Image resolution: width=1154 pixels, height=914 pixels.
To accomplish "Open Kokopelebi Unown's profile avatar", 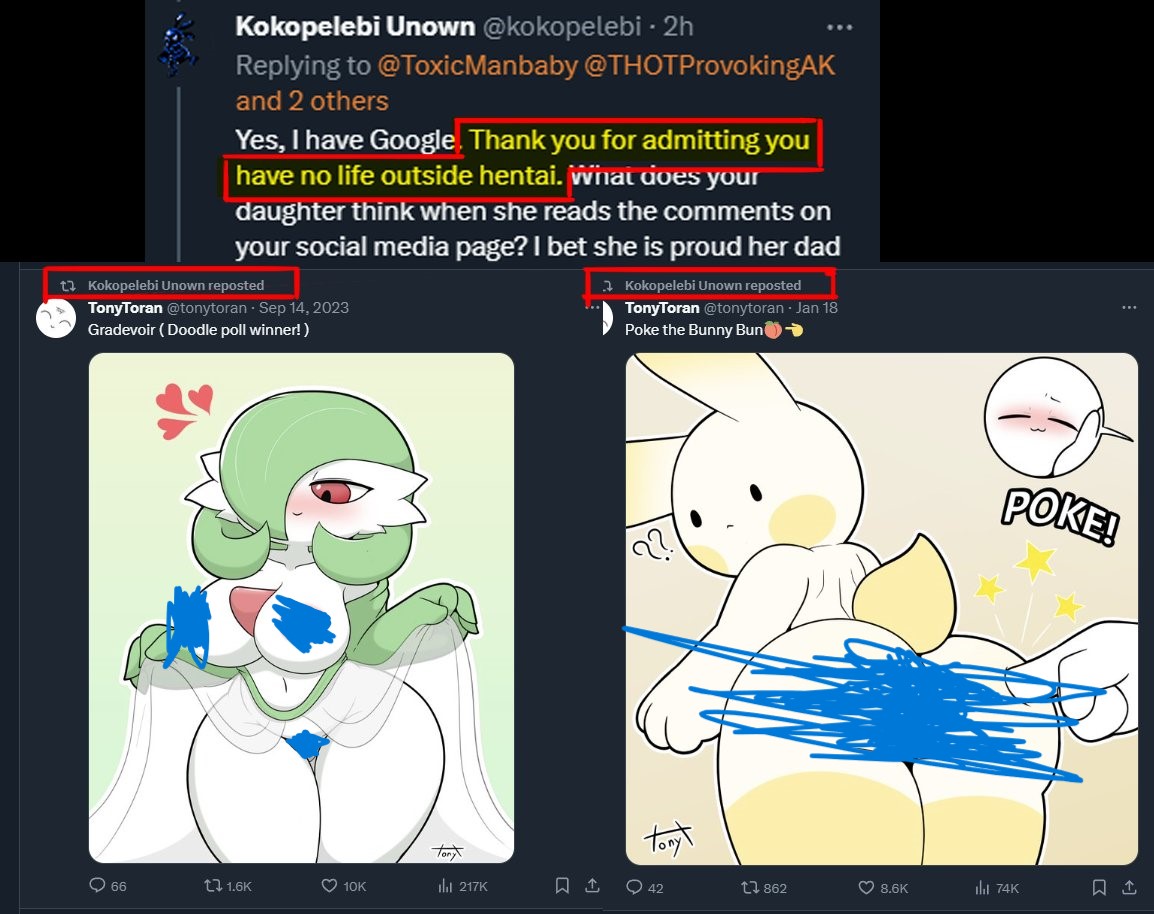I will click(x=177, y=46).
